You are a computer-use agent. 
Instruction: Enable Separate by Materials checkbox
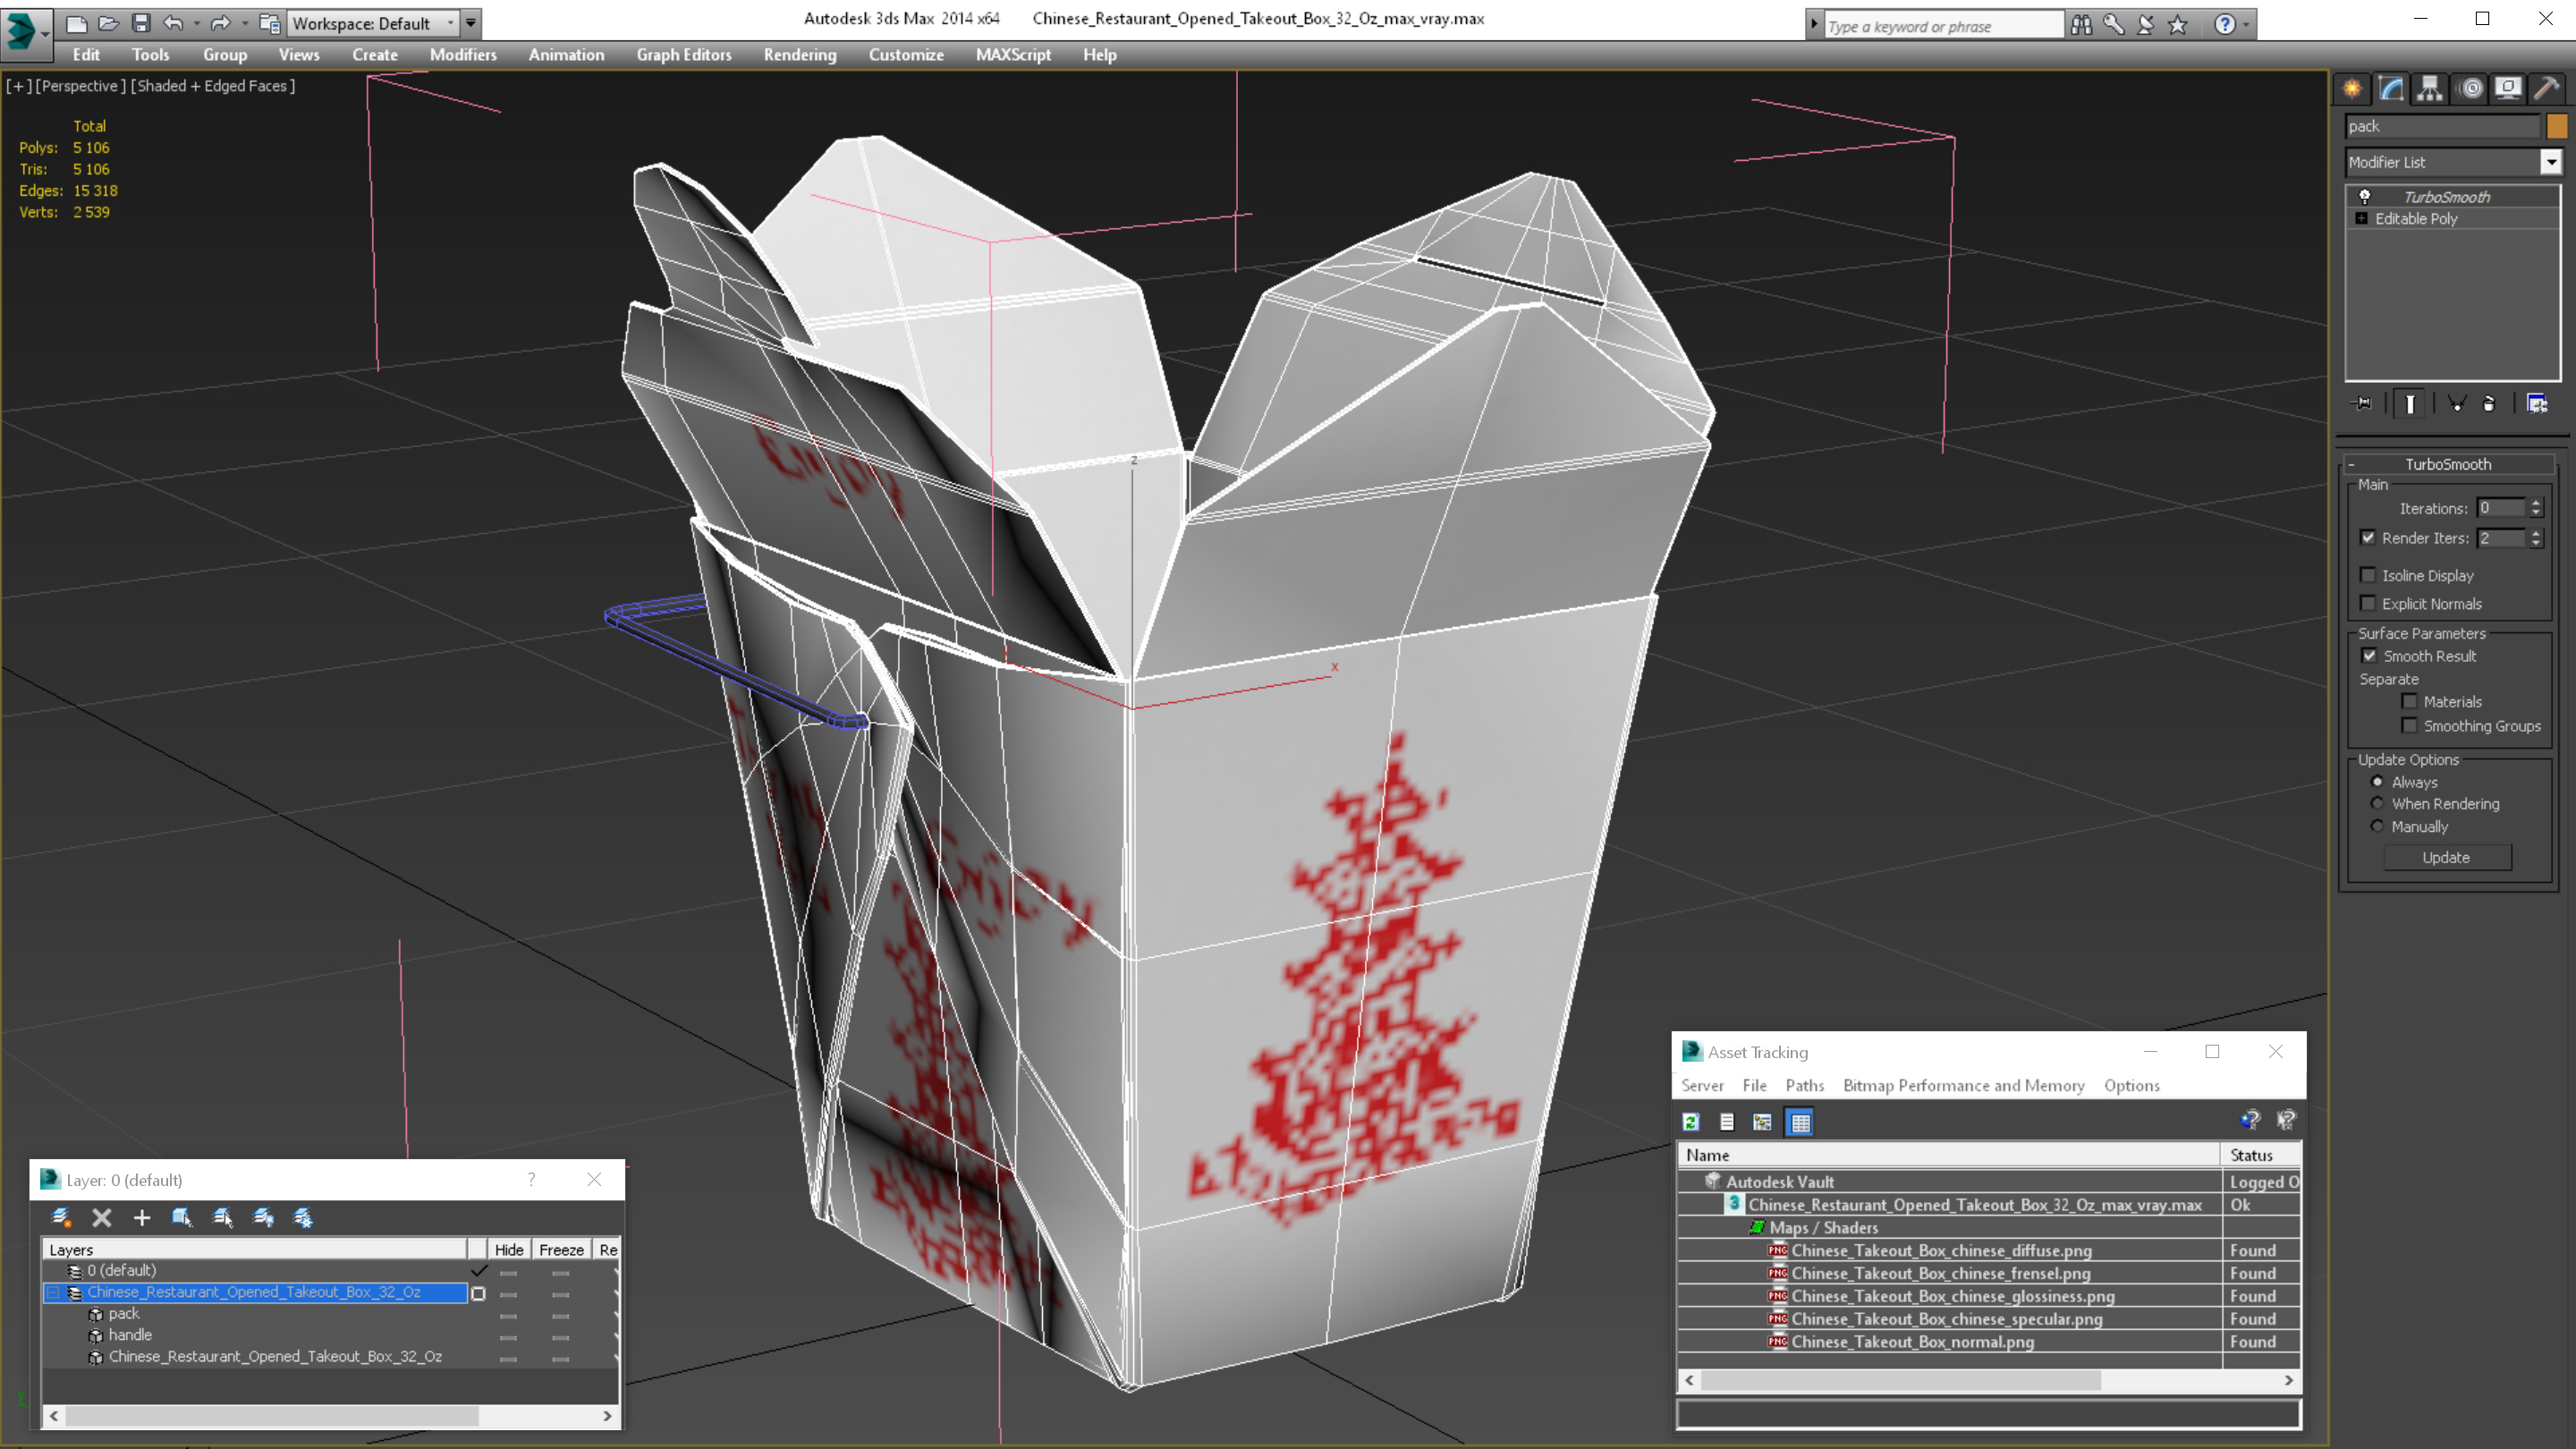click(2409, 701)
